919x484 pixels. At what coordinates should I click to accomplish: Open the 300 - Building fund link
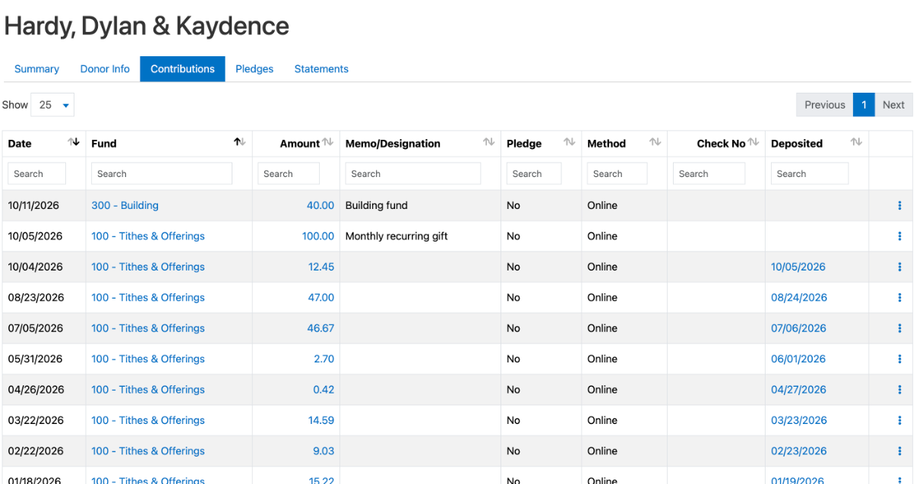[x=125, y=206]
